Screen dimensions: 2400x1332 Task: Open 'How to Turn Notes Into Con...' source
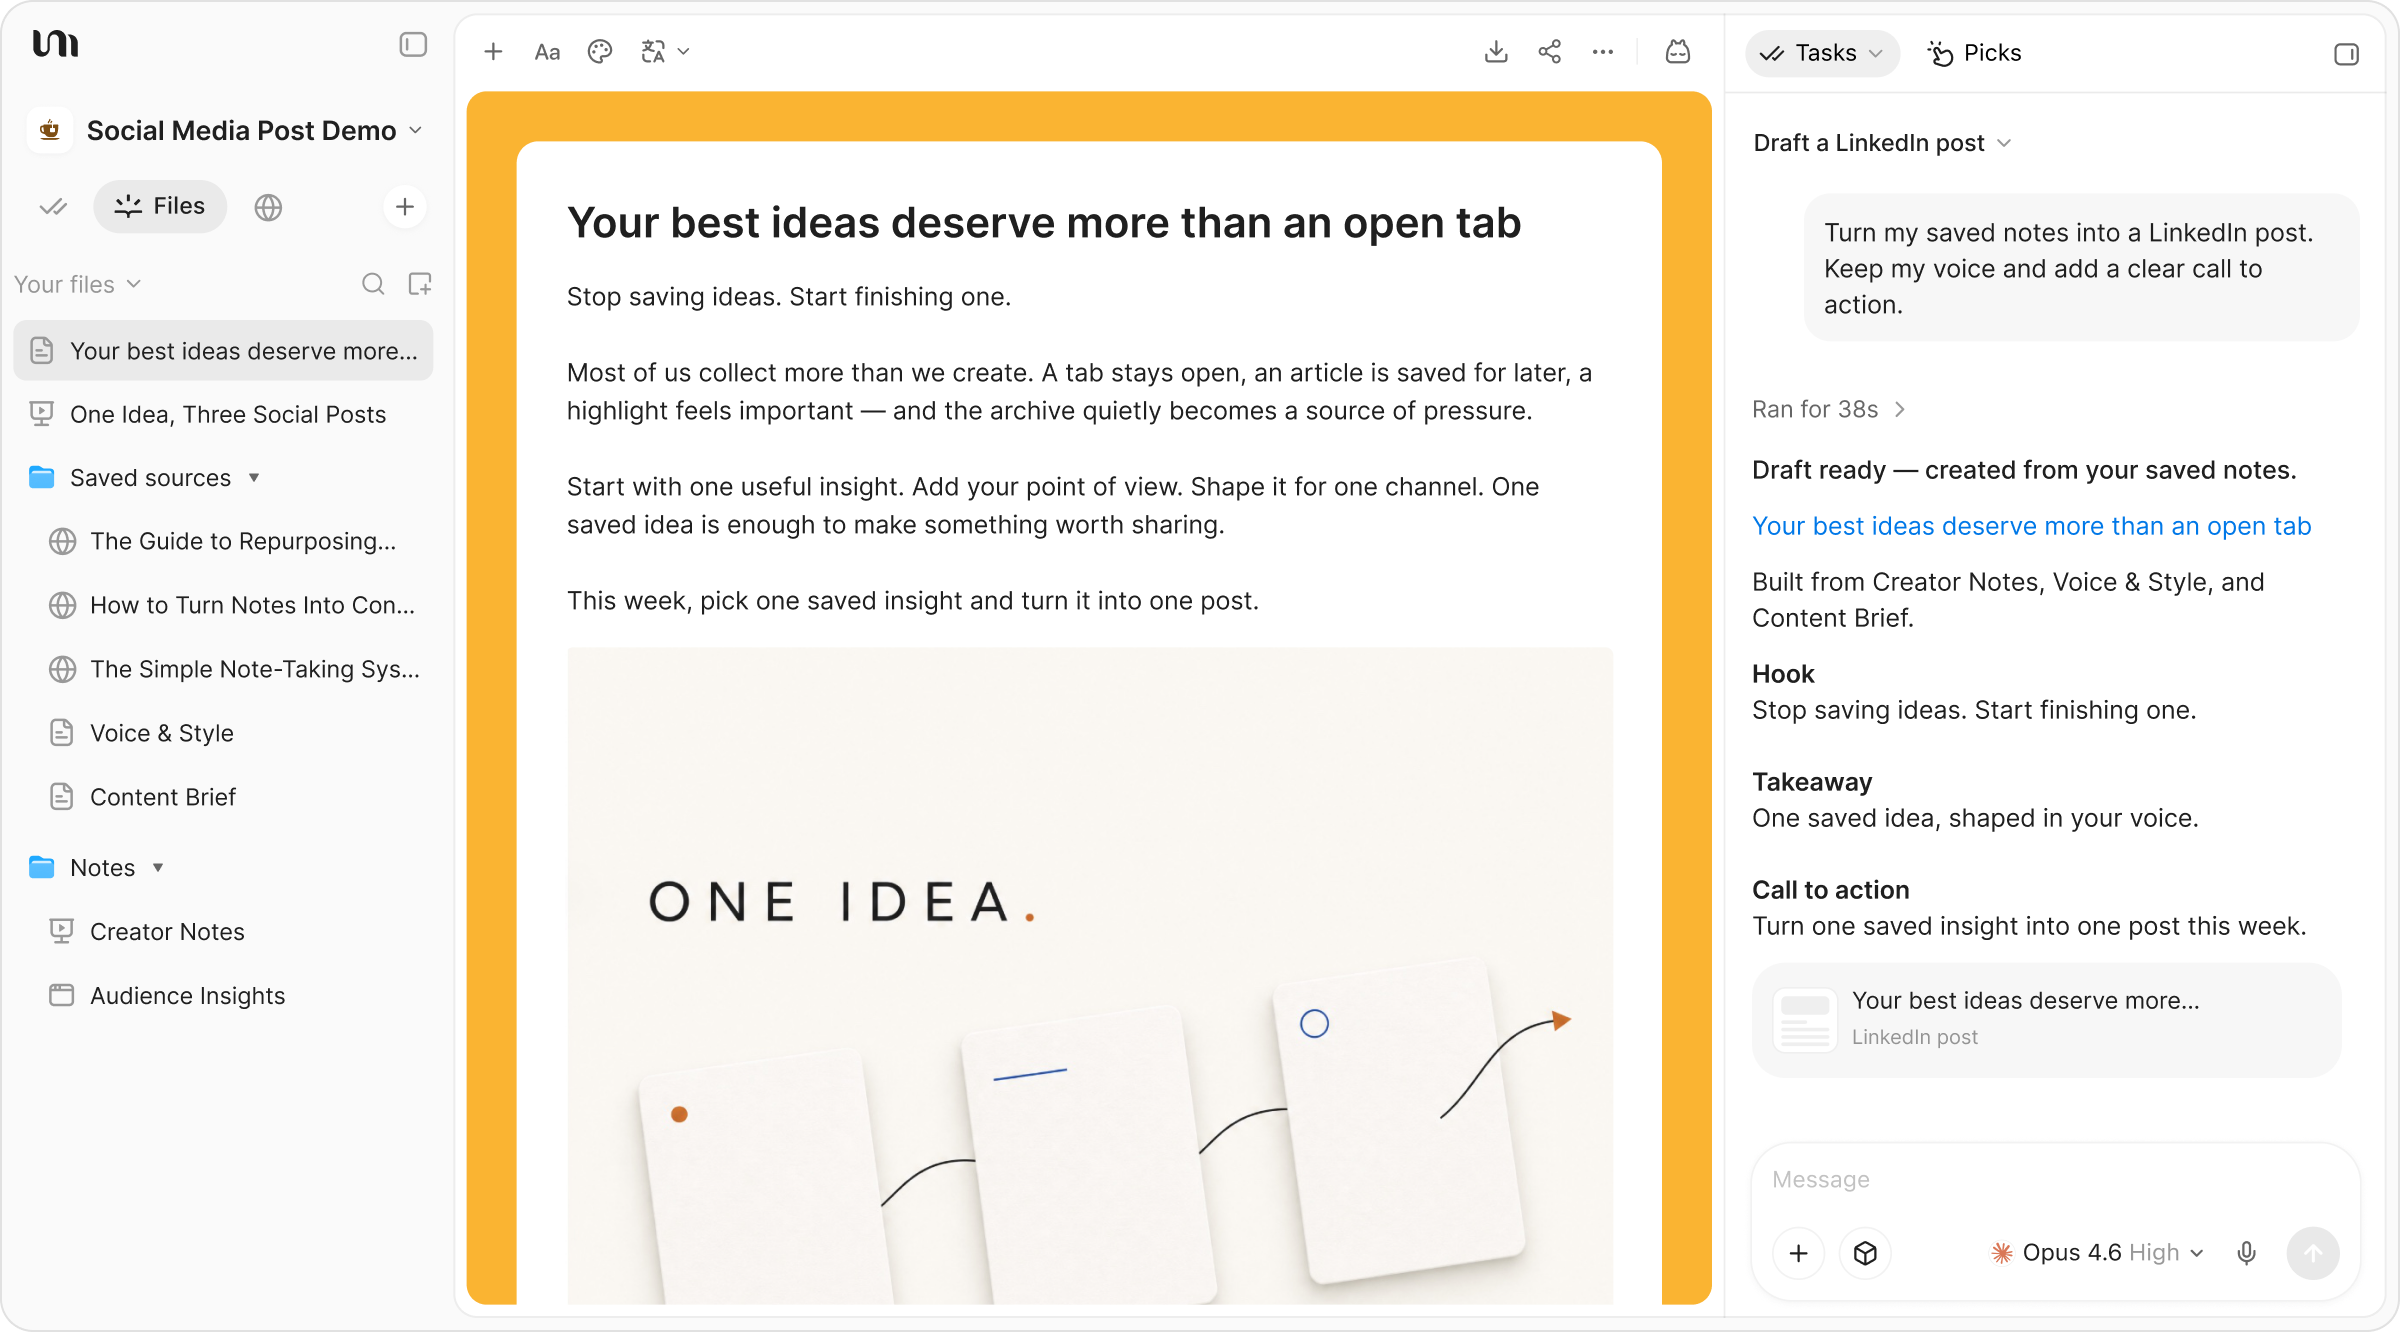pos(223,605)
